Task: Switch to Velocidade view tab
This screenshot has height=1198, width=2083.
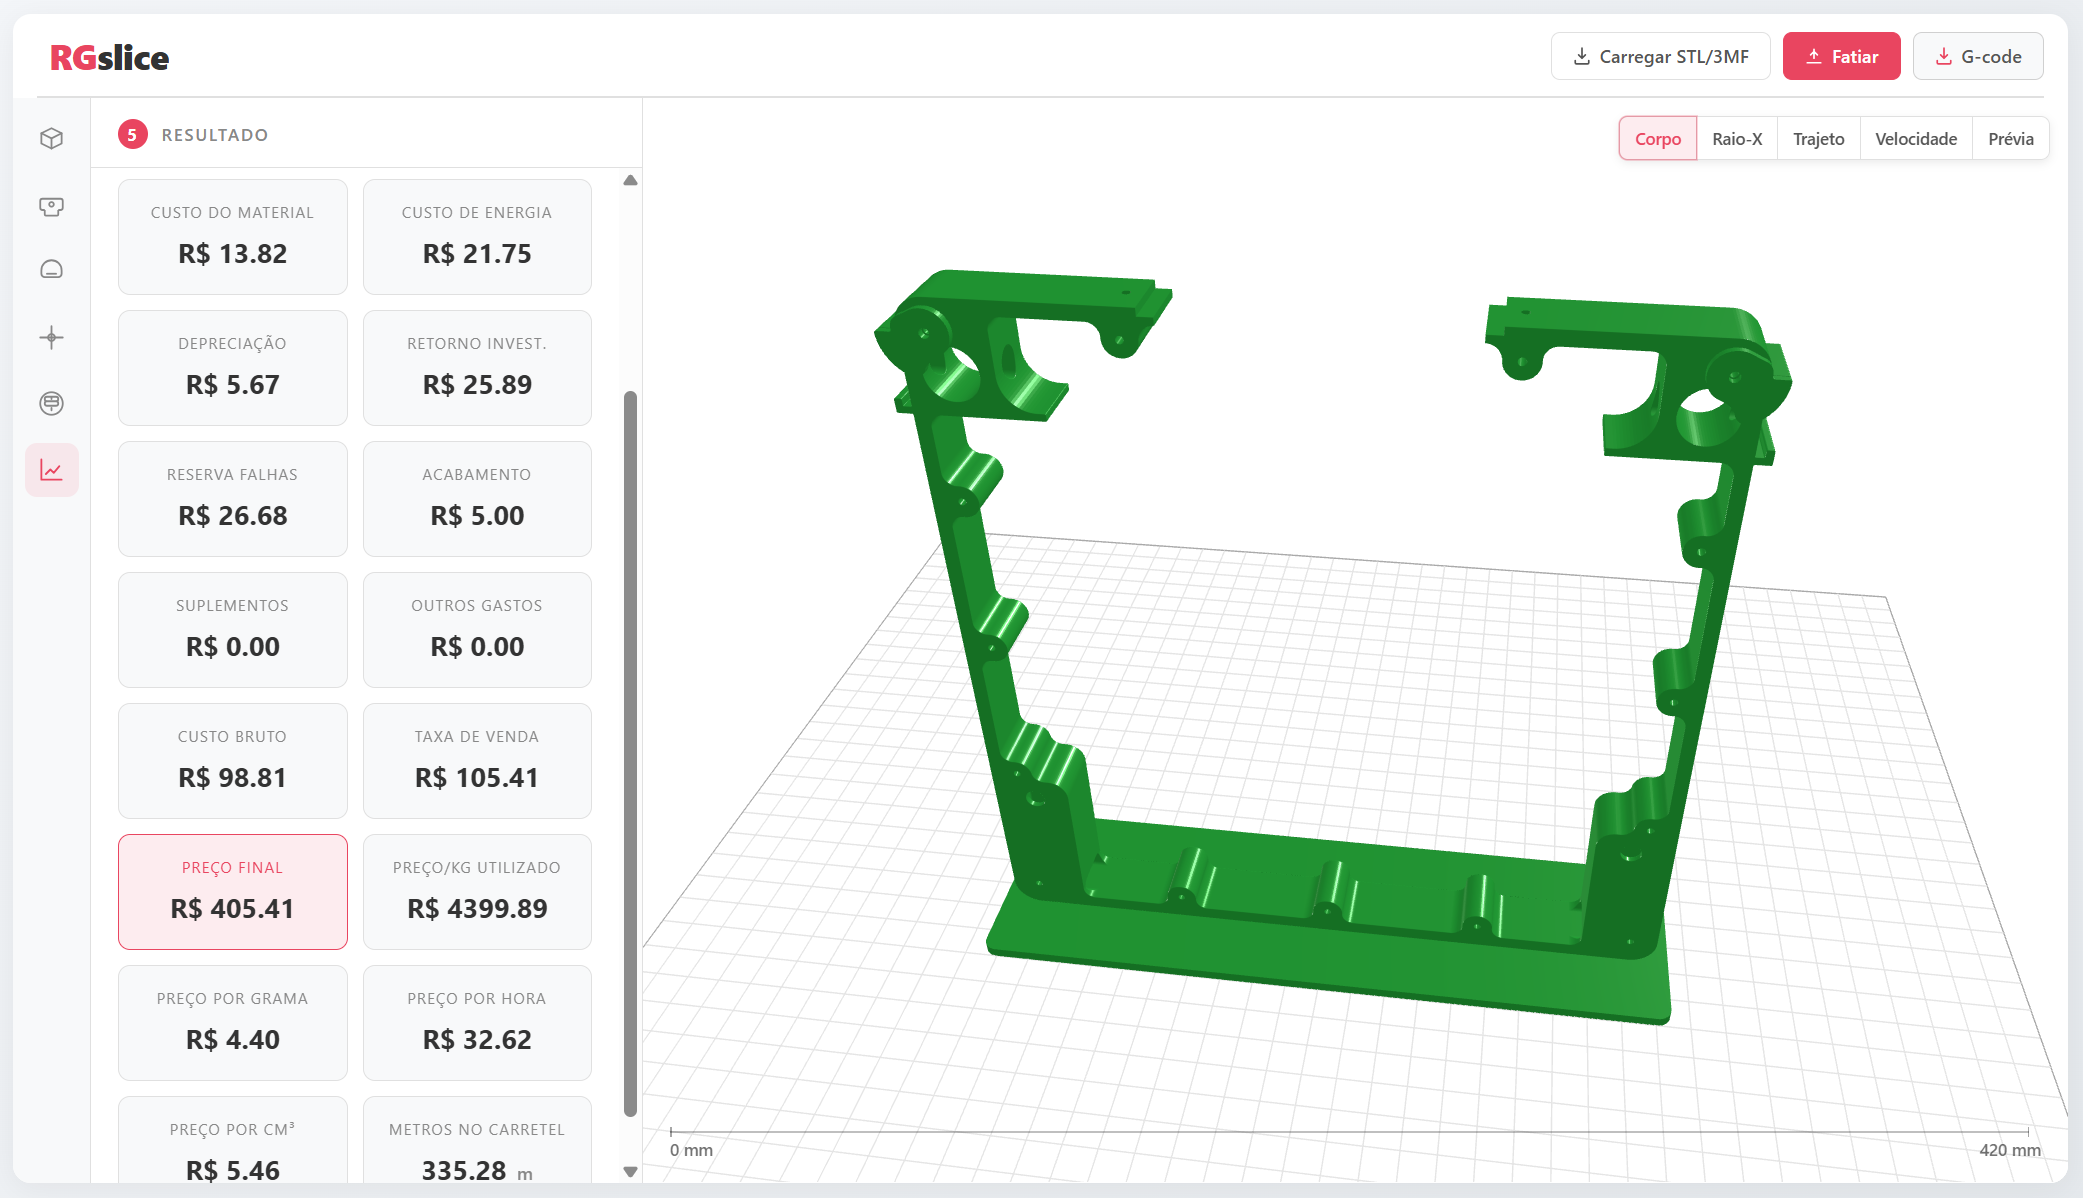Action: 1915,139
